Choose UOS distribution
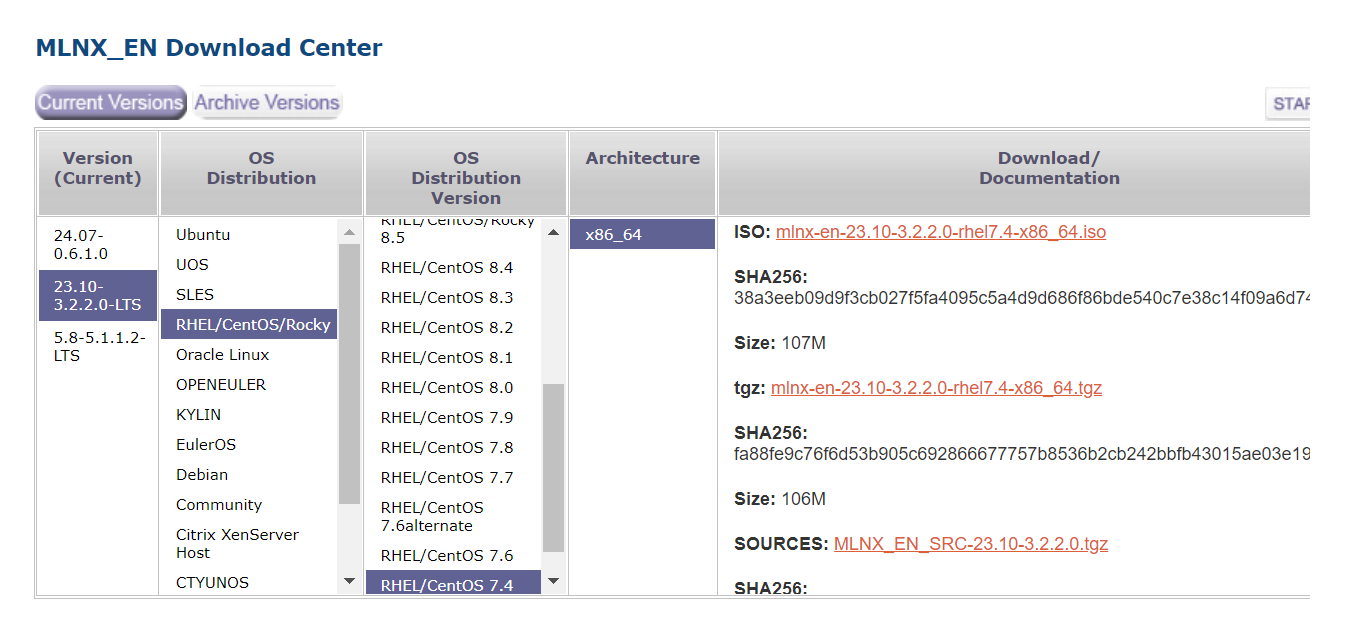Image resolution: width=1357 pixels, height=619 pixels. 249,264
